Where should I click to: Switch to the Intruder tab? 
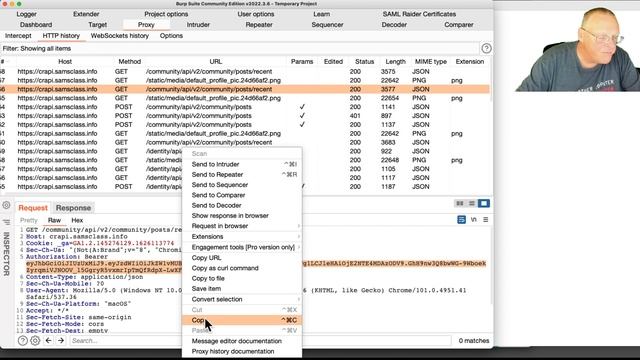(198, 24)
